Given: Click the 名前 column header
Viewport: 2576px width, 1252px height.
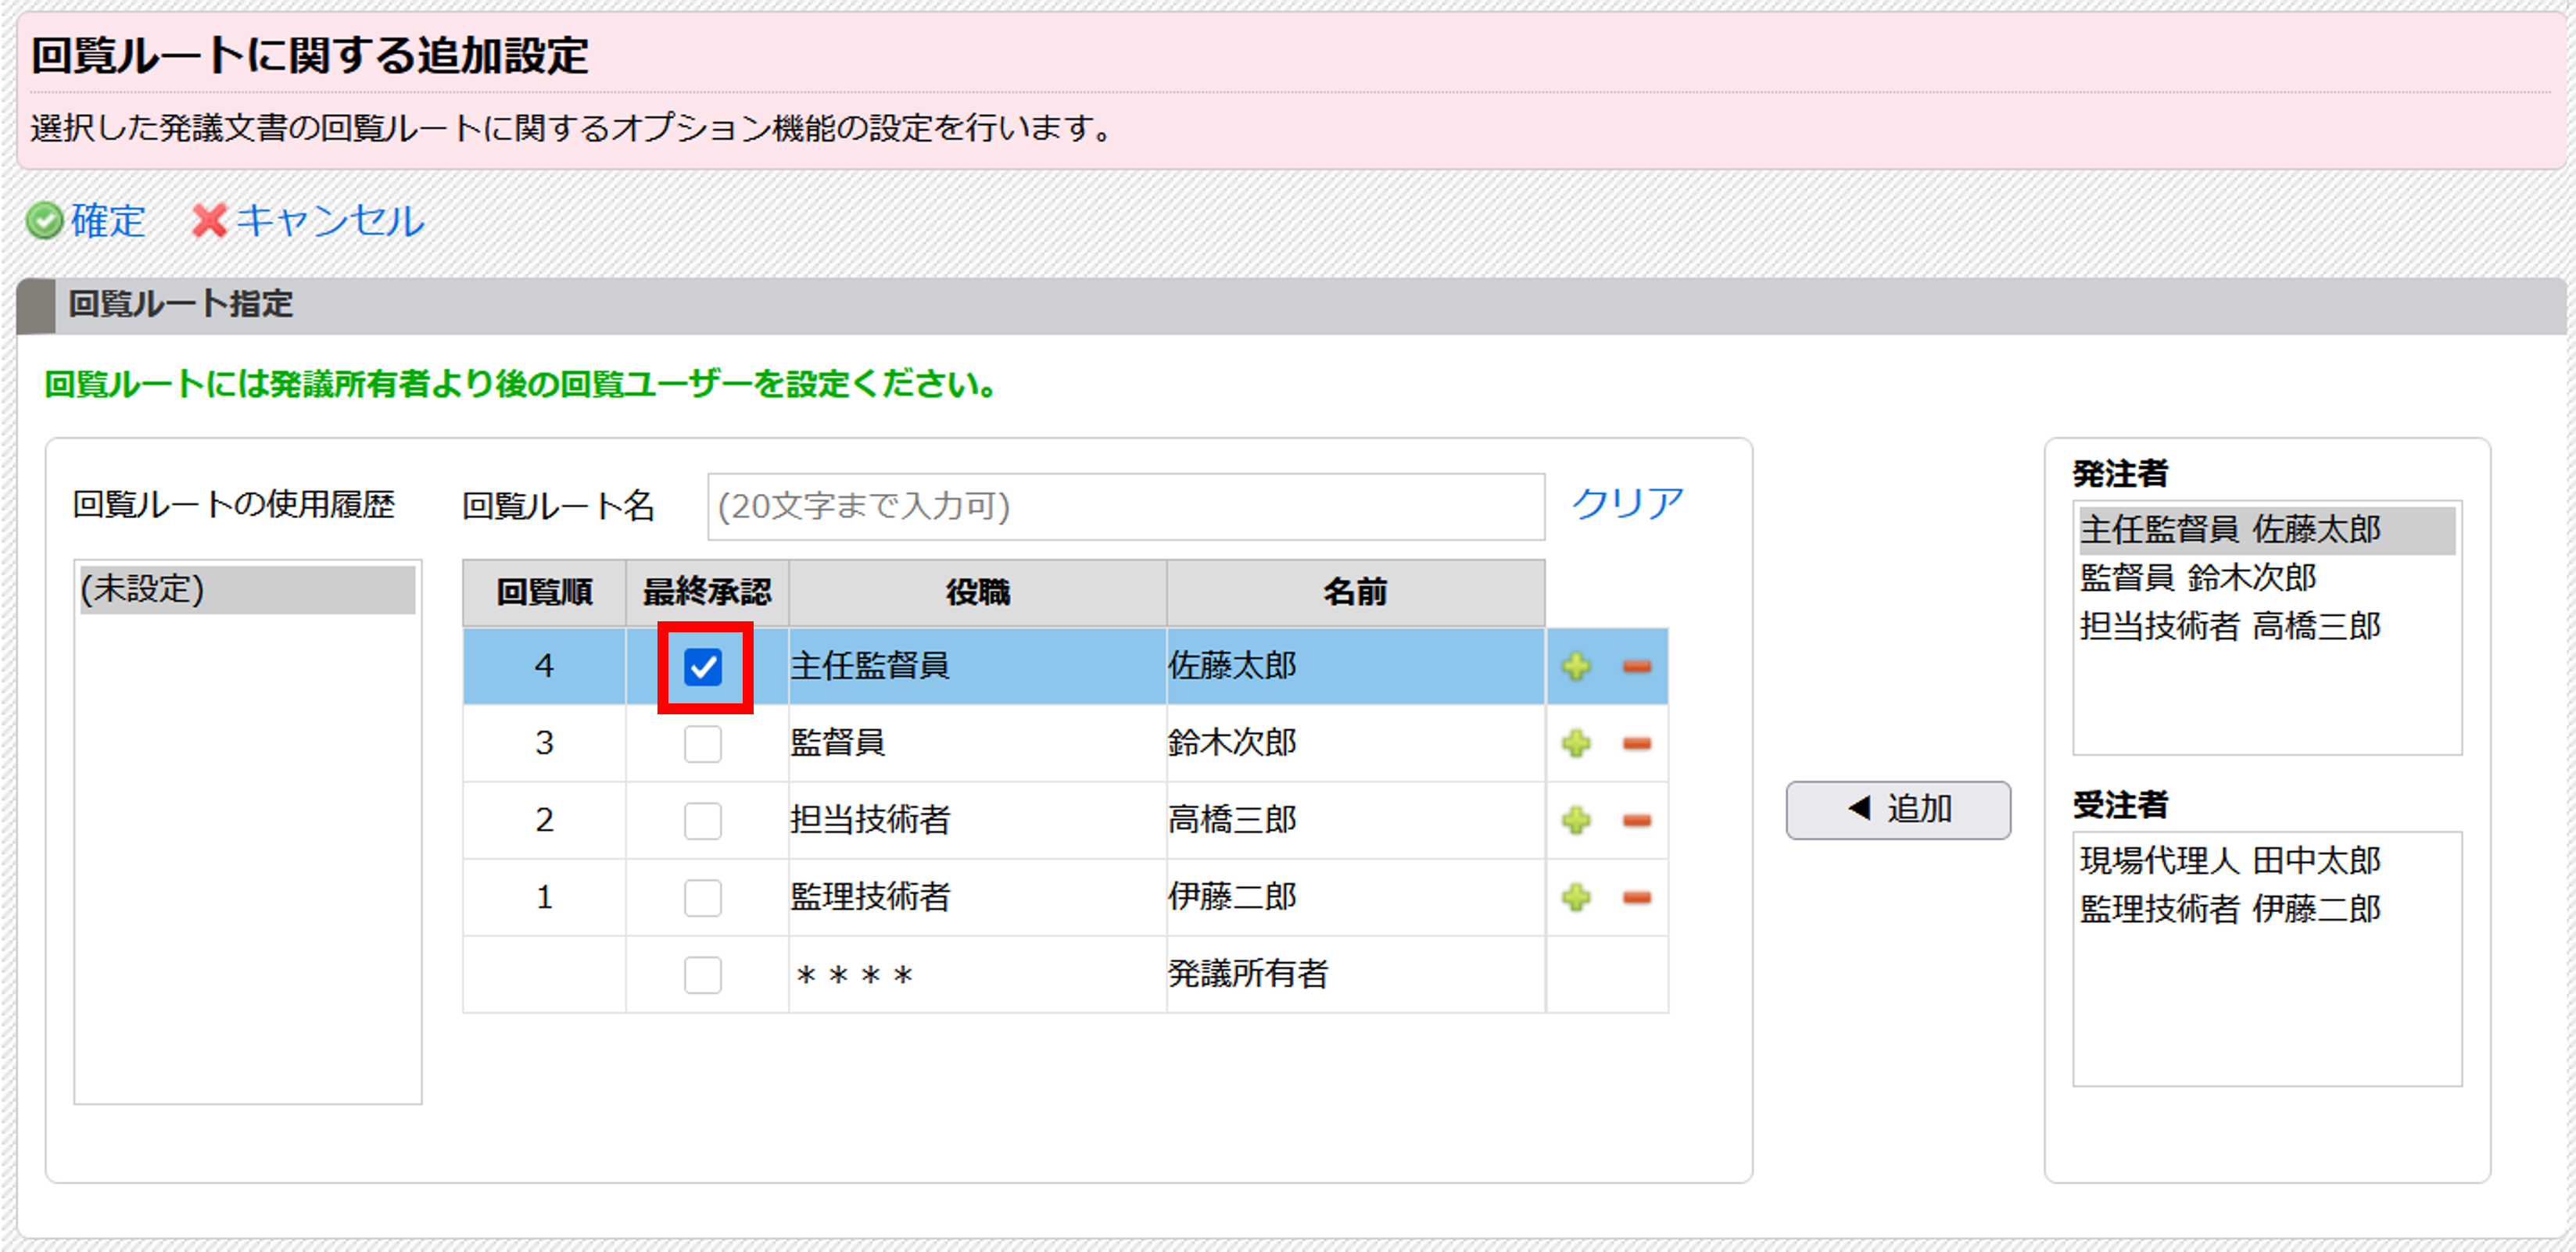Looking at the screenshot, I should coord(1355,593).
